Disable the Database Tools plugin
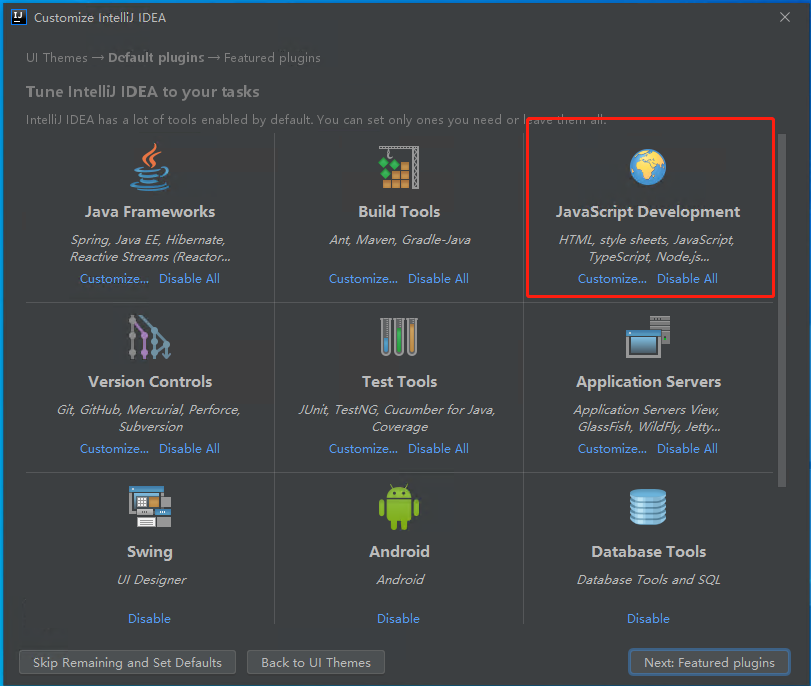Image resolution: width=811 pixels, height=686 pixels. pos(648,619)
